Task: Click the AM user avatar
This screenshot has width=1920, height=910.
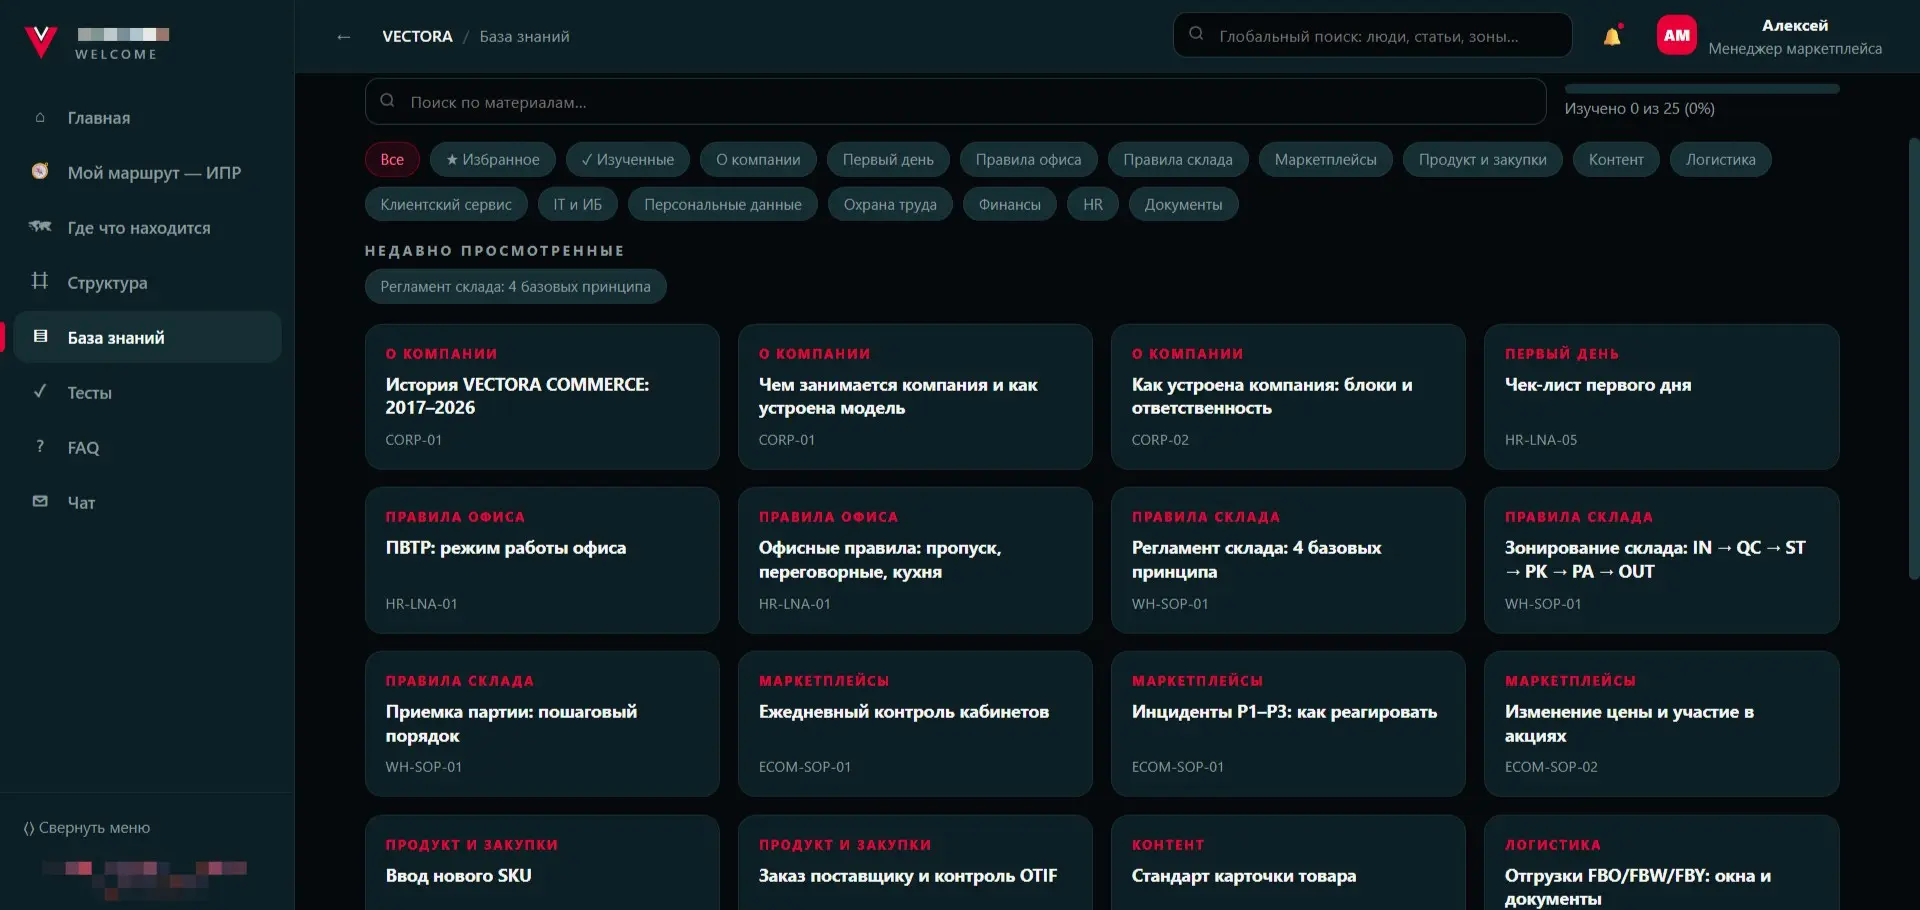Action: pyautogui.click(x=1677, y=36)
